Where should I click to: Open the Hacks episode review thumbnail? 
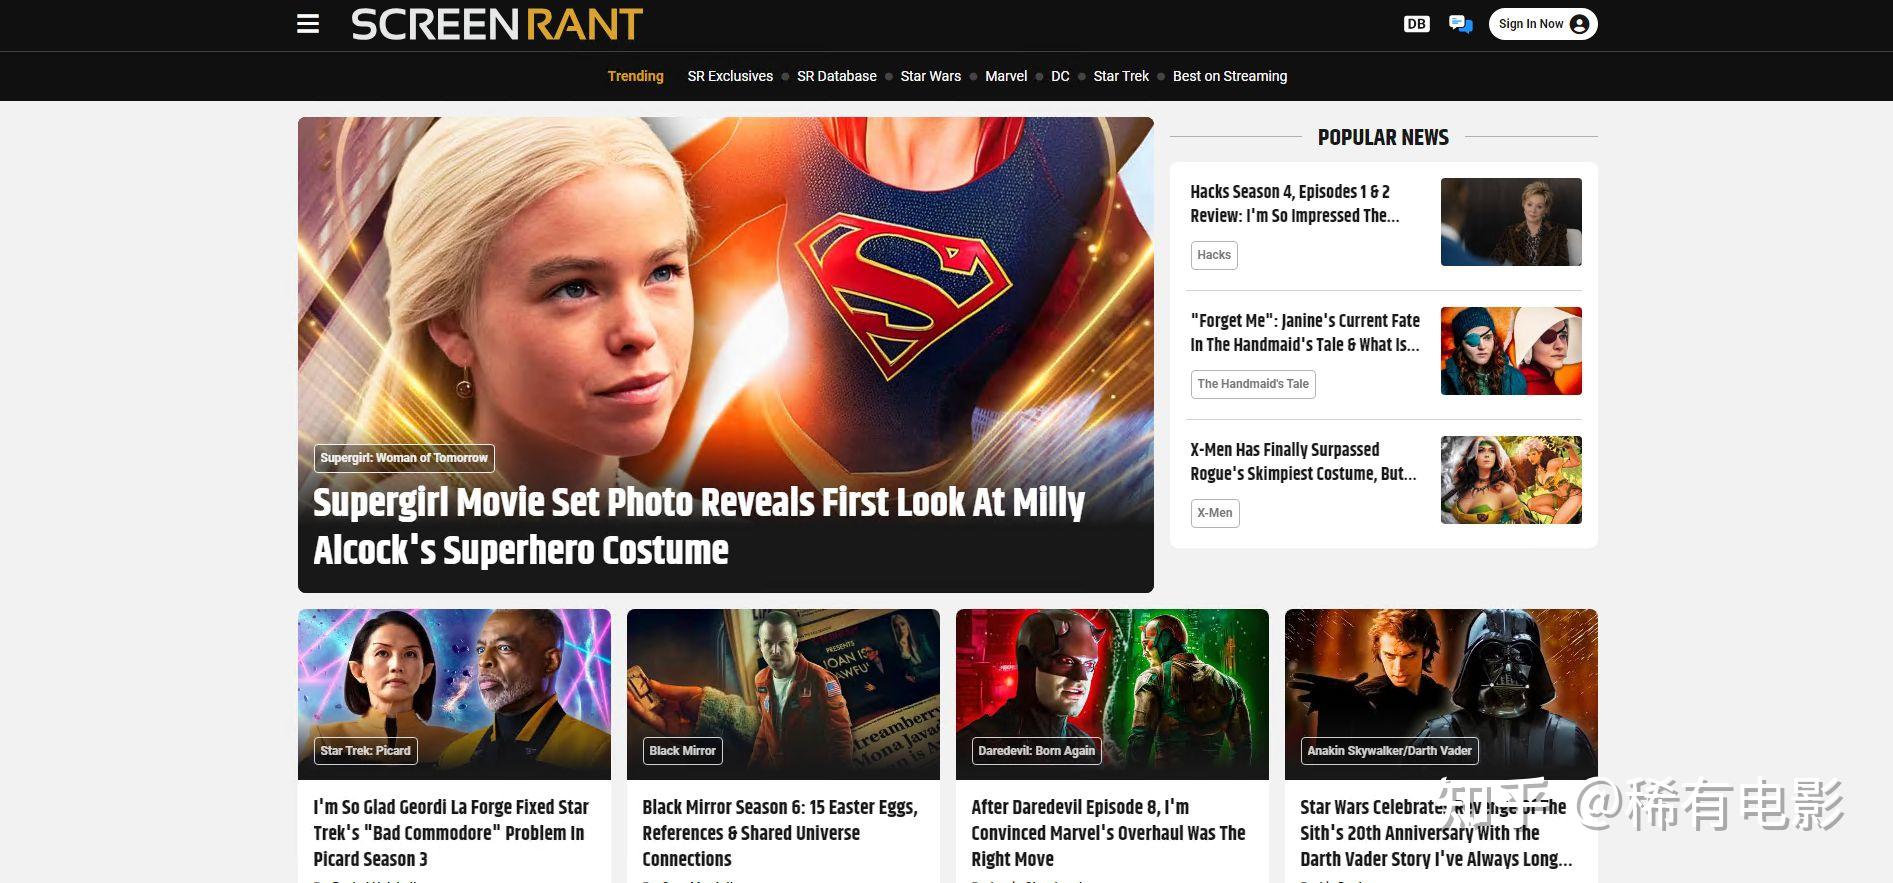click(1511, 222)
